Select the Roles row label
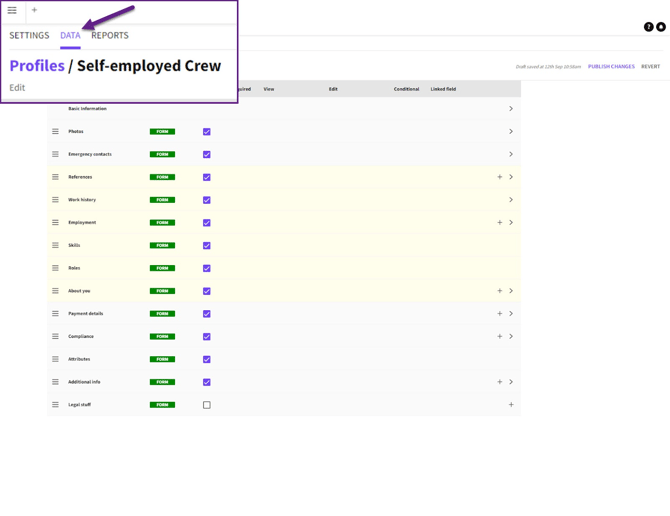The width and height of the screenshot is (670, 516). (74, 268)
